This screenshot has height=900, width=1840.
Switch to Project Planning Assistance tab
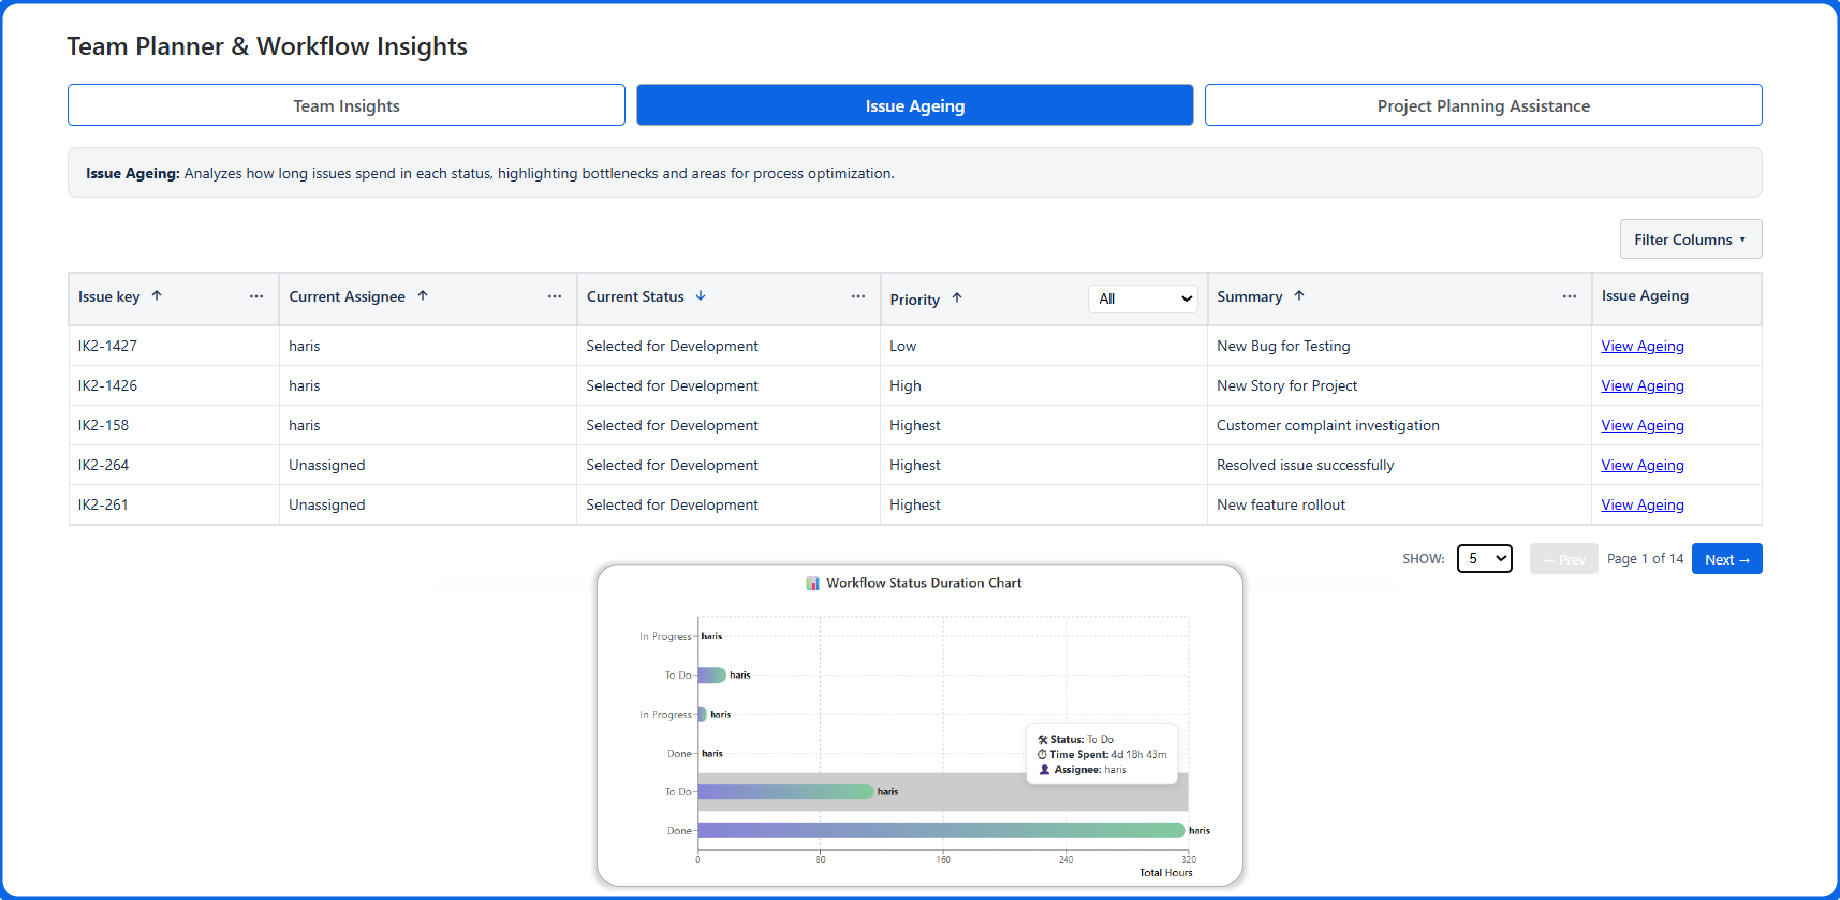click(x=1483, y=106)
